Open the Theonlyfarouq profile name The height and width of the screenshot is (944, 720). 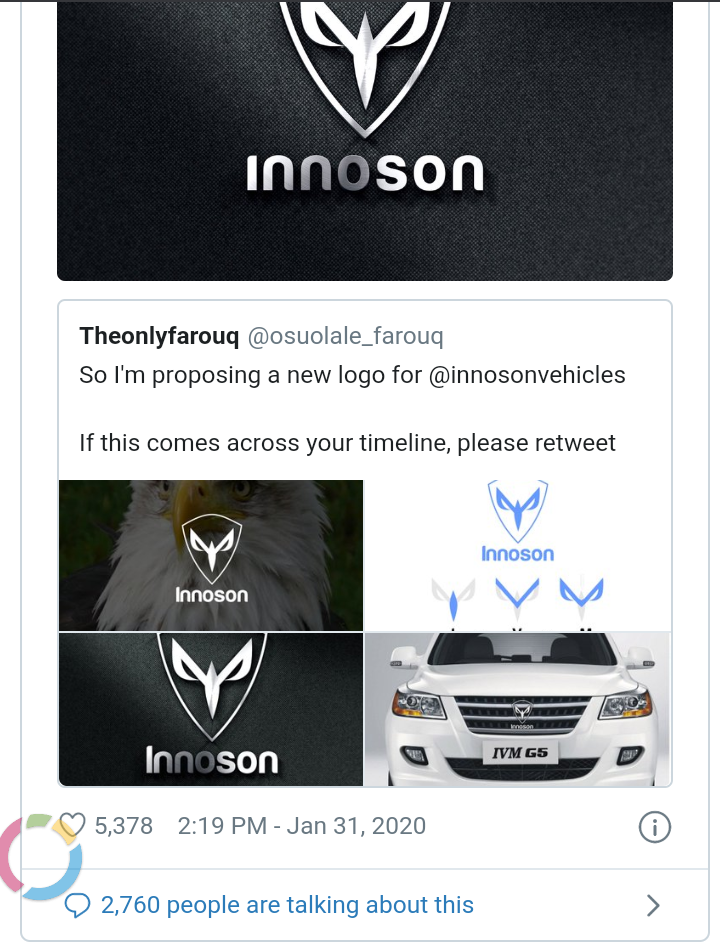pos(159,336)
